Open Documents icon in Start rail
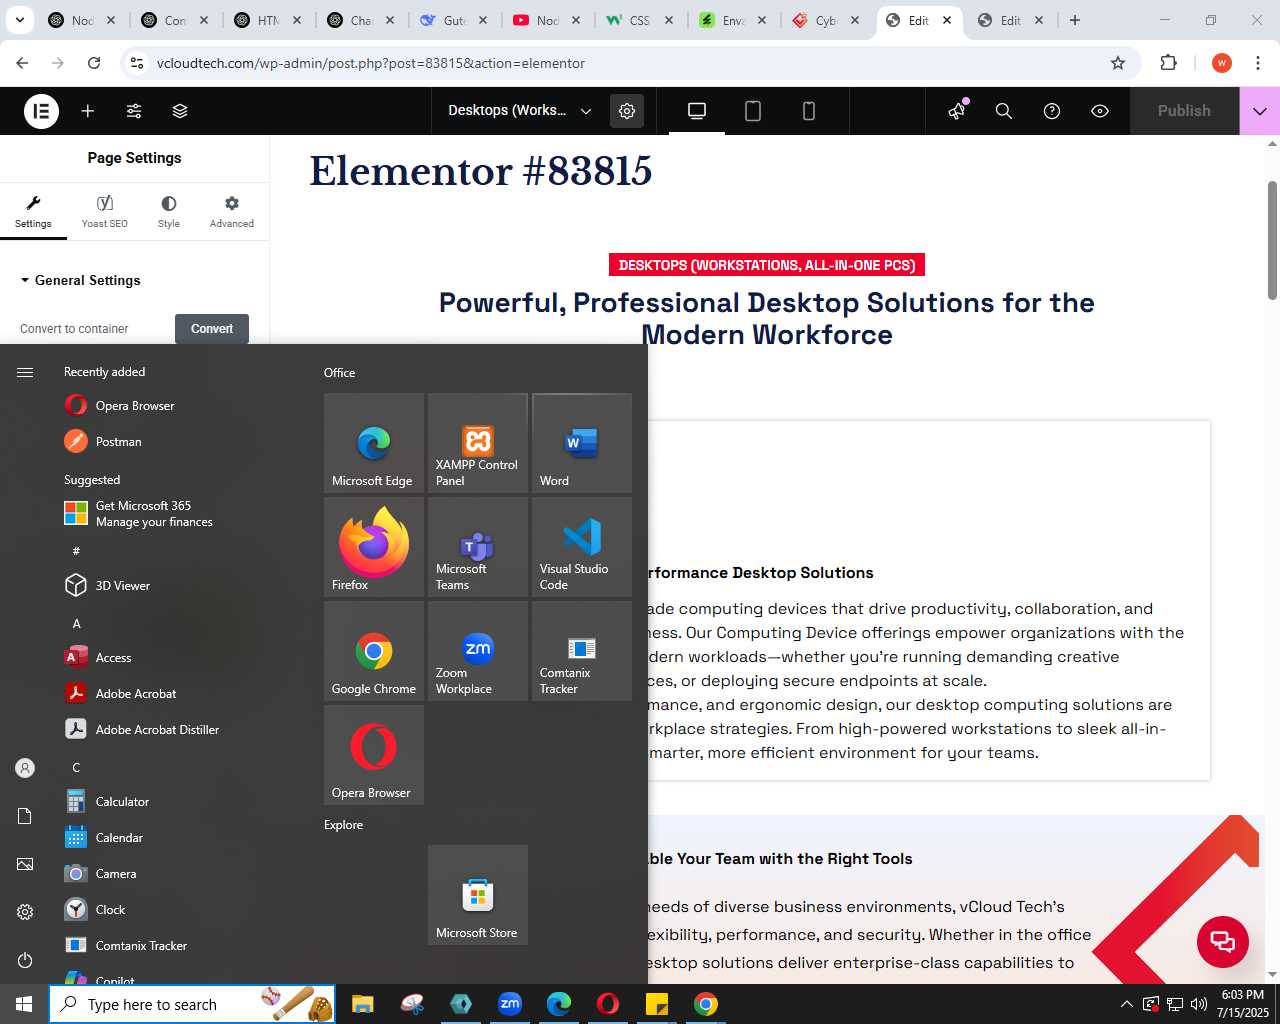This screenshot has height=1024, width=1280. (x=25, y=816)
